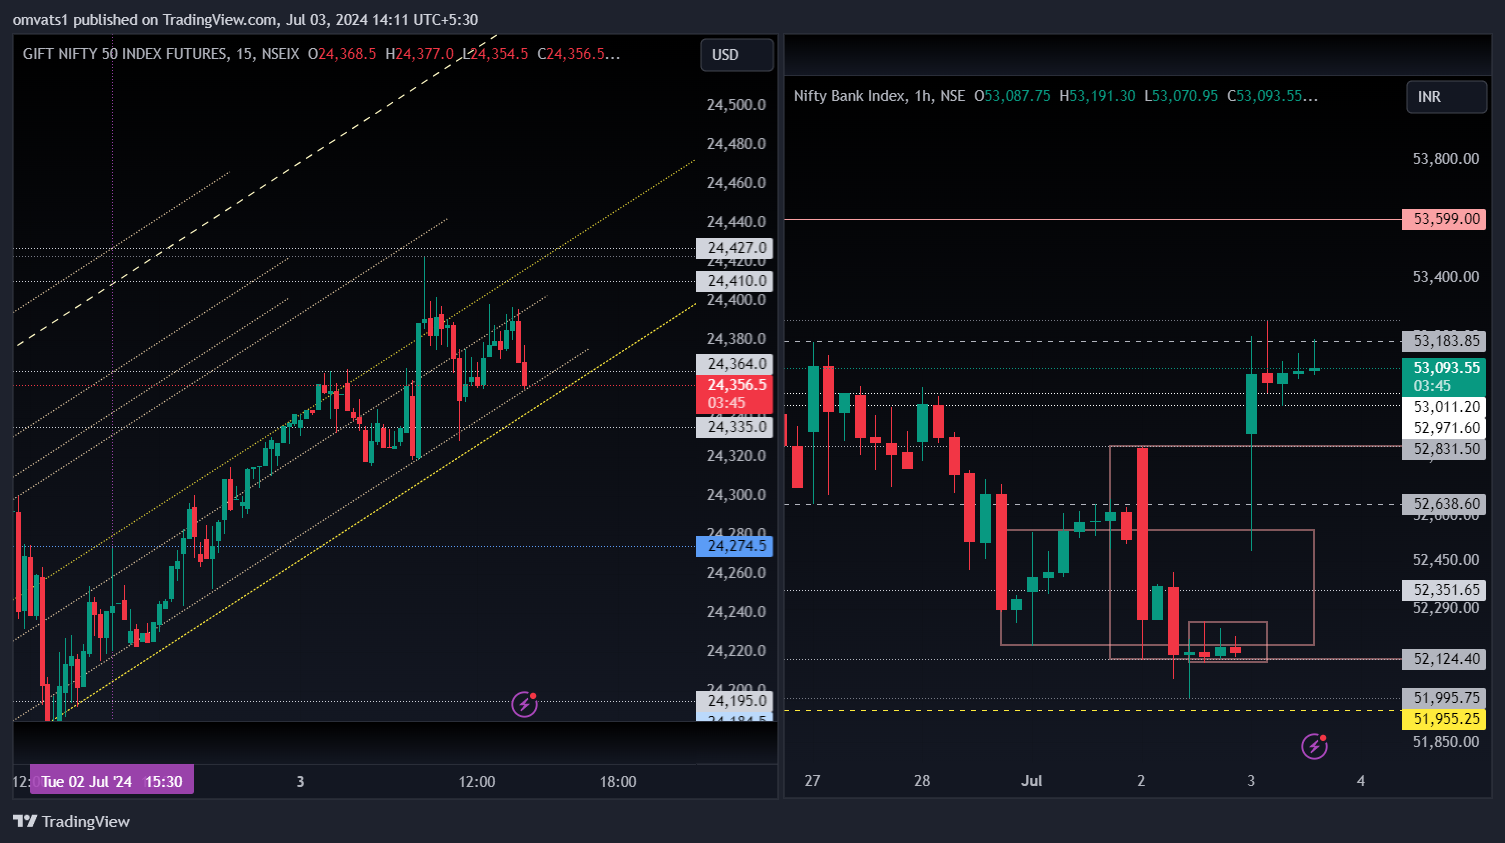Select the 52,831.50 price label
1505x843 pixels.
pyautogui.click(x=1444, y=449)
